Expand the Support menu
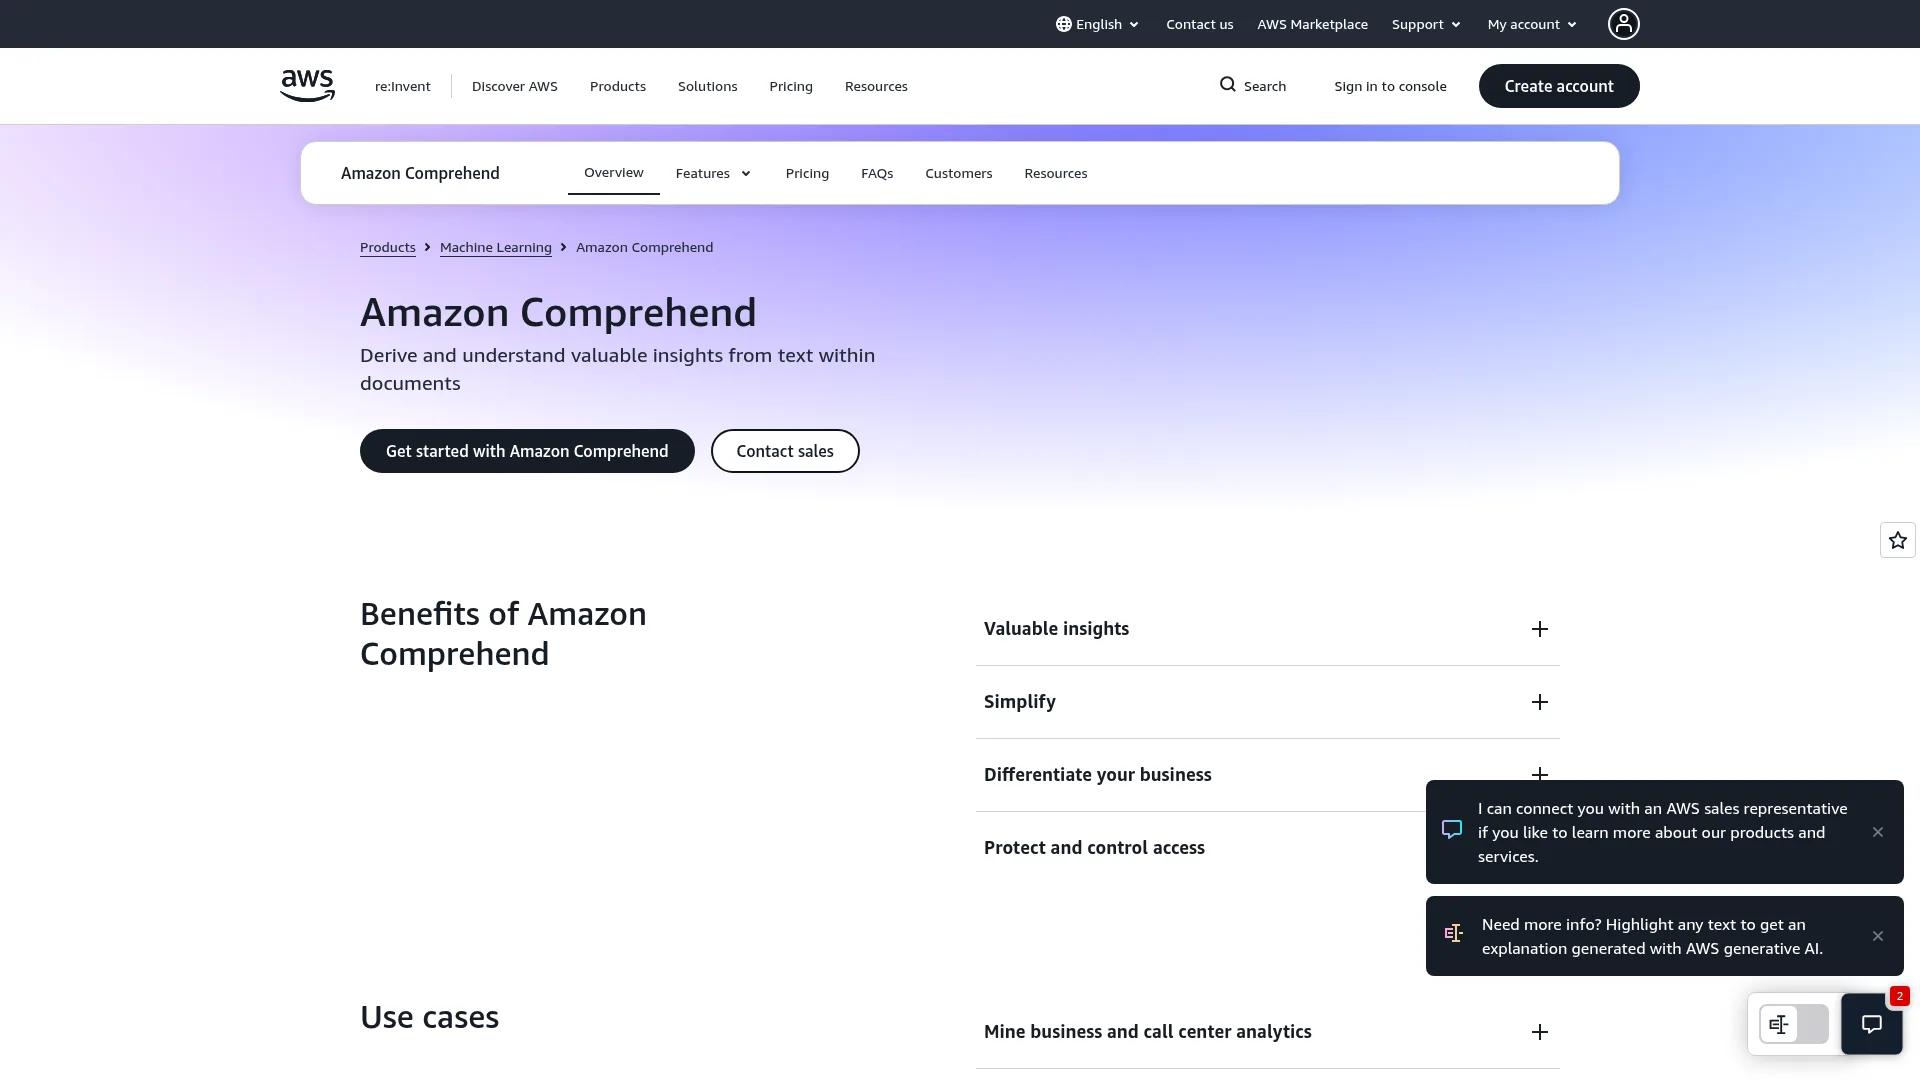Viewport: 1920px width, 1080px height. [x=1426, y=24]
